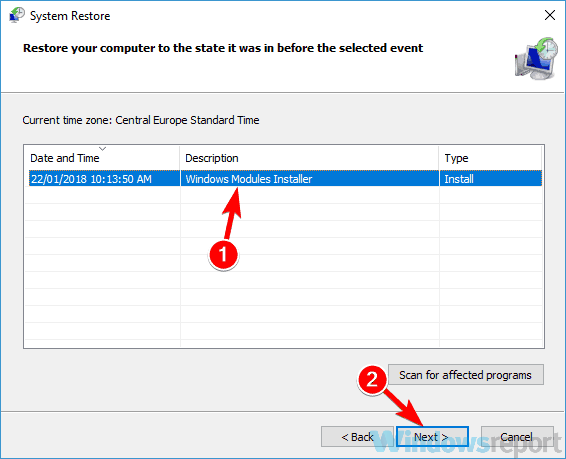Click the System Restore window title text
This screenshot has width=566, height=459.
pos(70,16)
